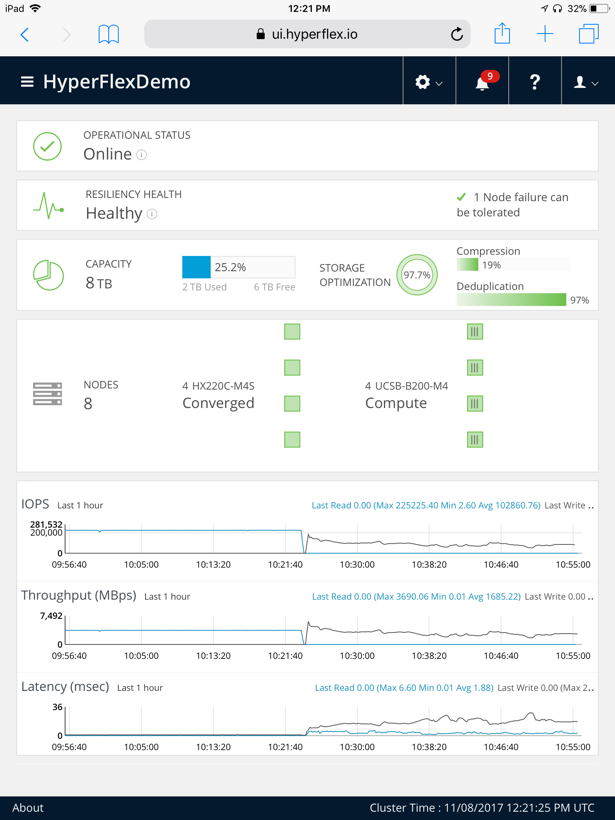Image resolution: width=615 pixels, height=820 pixels.
Task: Click the blue 25.2% capacity bar
Action: (x=197, y=267)
